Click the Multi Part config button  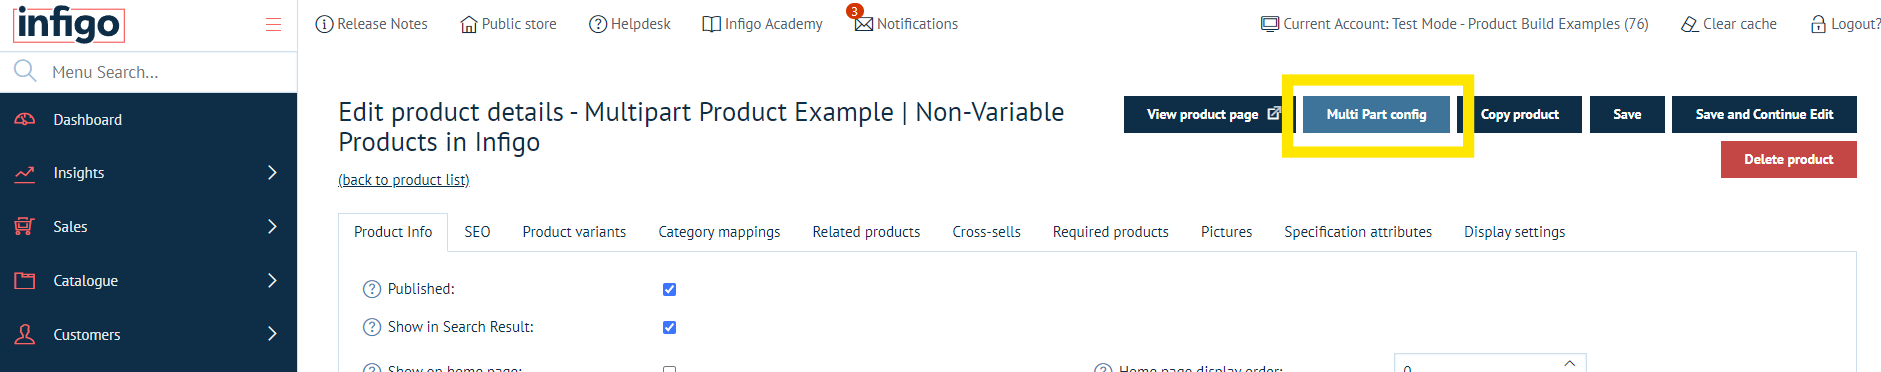[x=1376, y=114]
